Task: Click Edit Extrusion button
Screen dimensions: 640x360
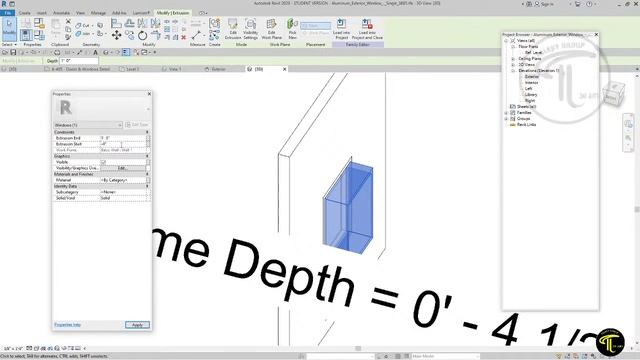Action: (233, 29)
